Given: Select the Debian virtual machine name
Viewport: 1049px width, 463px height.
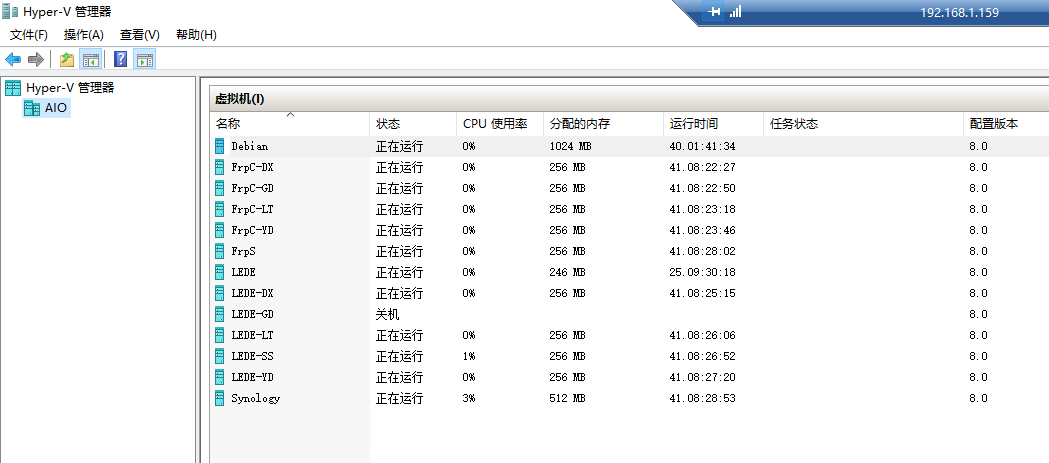Looking at the screenshot, I should click(250, 147).
